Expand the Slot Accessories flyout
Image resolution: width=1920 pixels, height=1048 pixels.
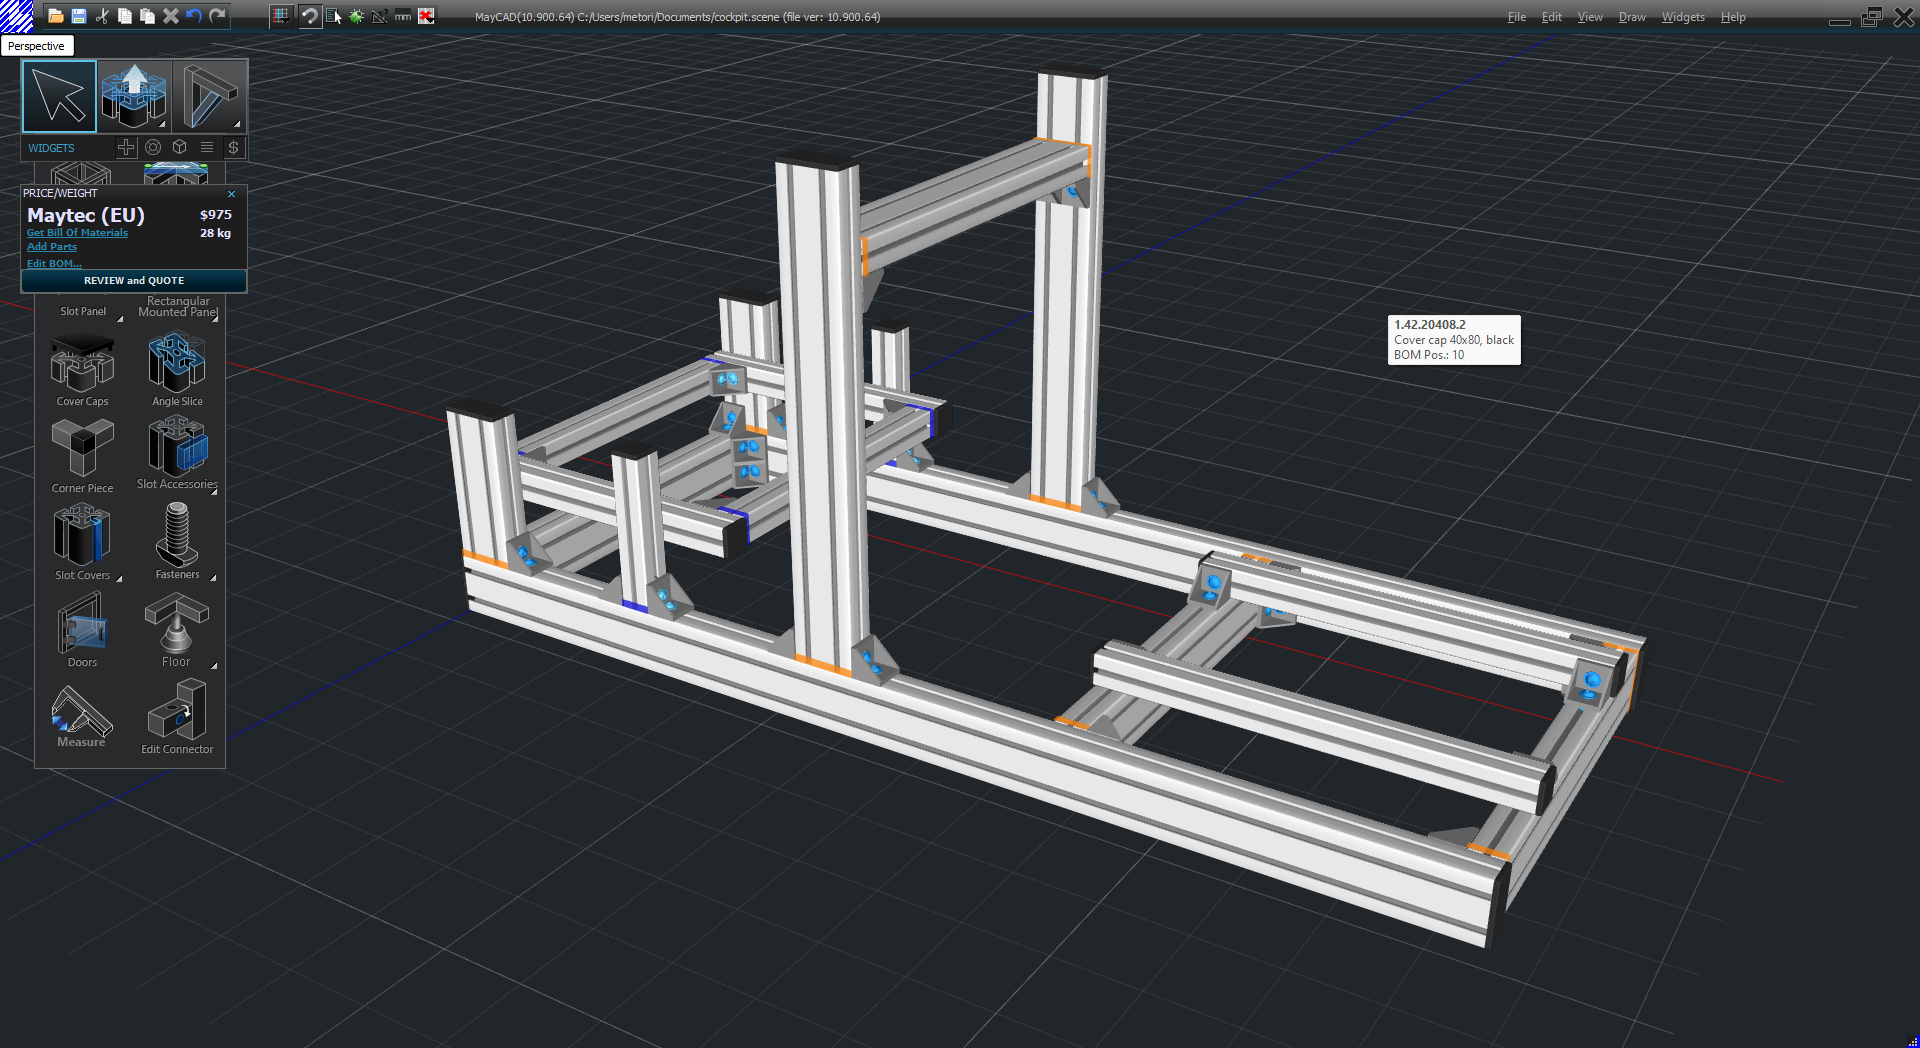tap(214, 492)
